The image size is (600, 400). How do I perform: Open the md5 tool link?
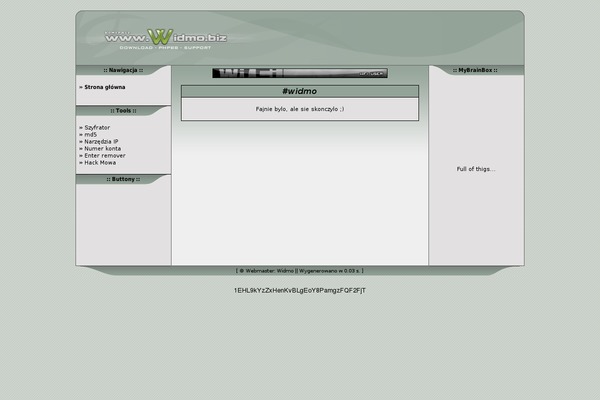(90, 135)
